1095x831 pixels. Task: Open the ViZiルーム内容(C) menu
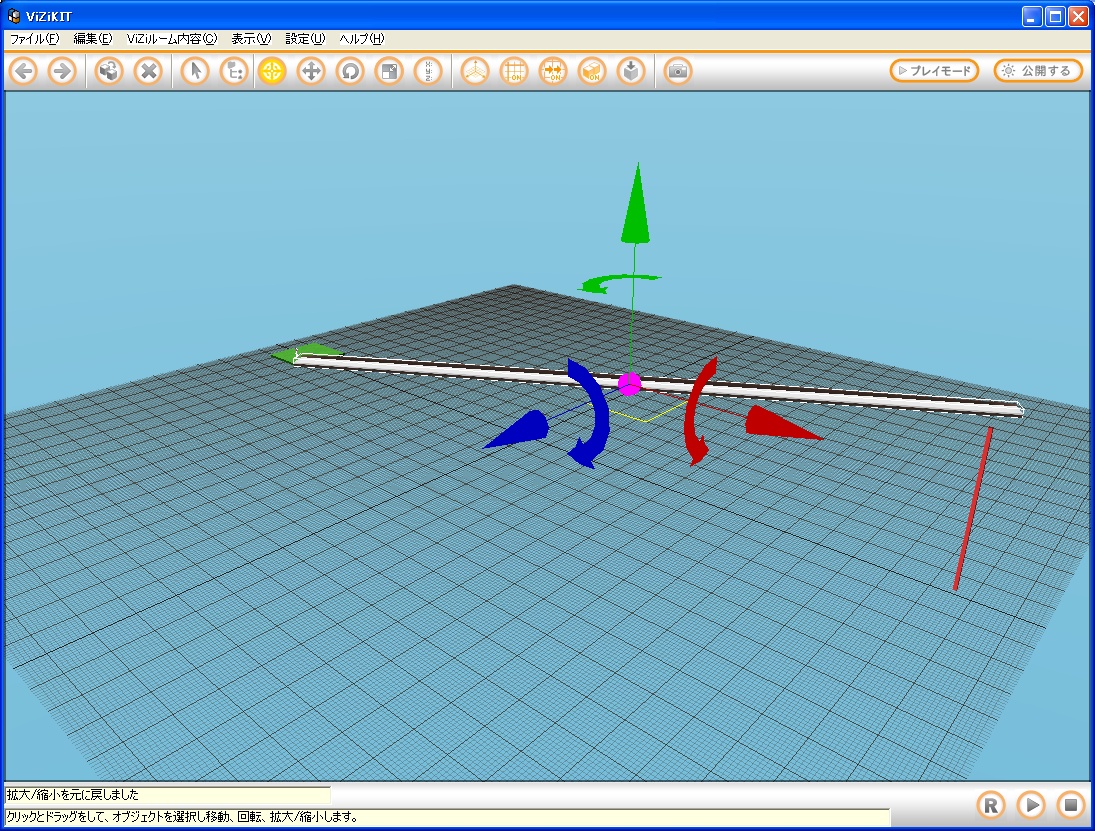tap(171, 39)
